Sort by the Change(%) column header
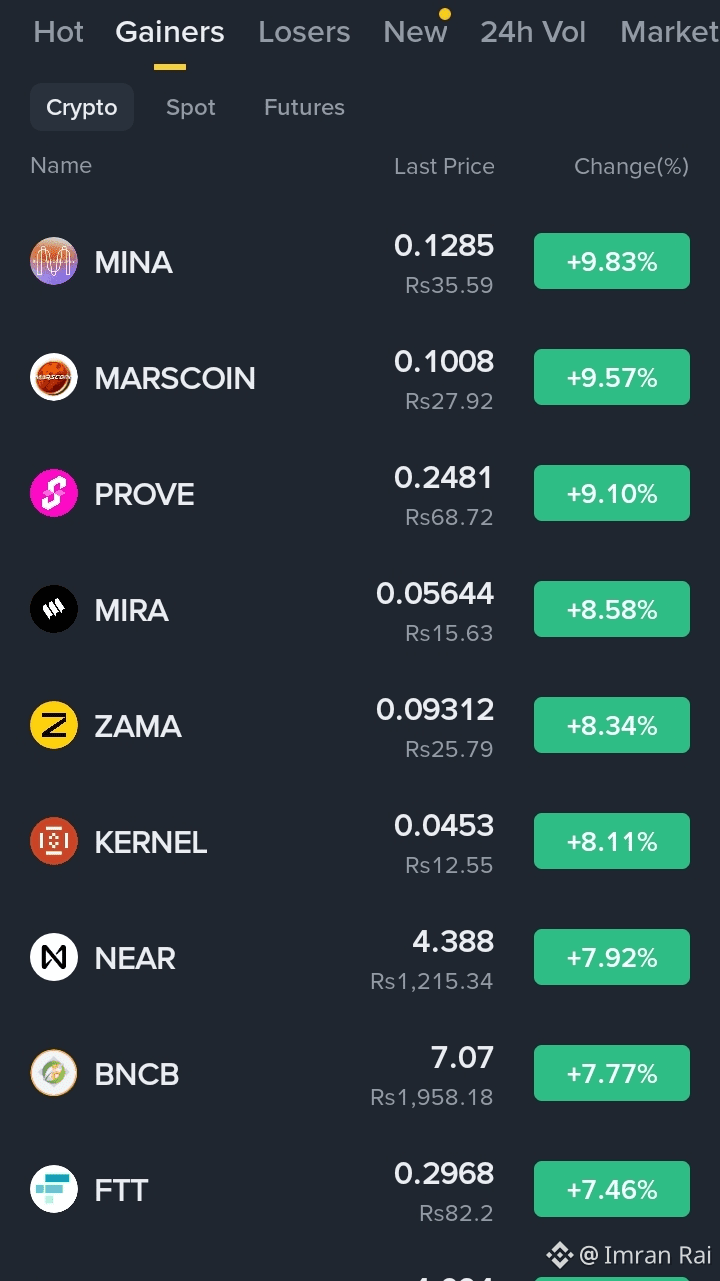Image resolution: width=720 pixels, height=1281 pixels. (x=631, y=166)
